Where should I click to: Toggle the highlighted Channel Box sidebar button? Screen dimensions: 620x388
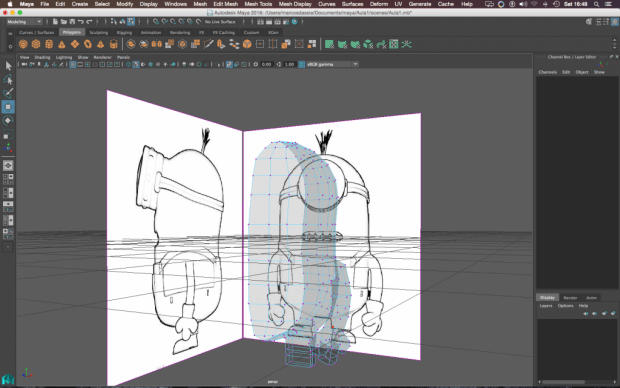tap(614, 22)
